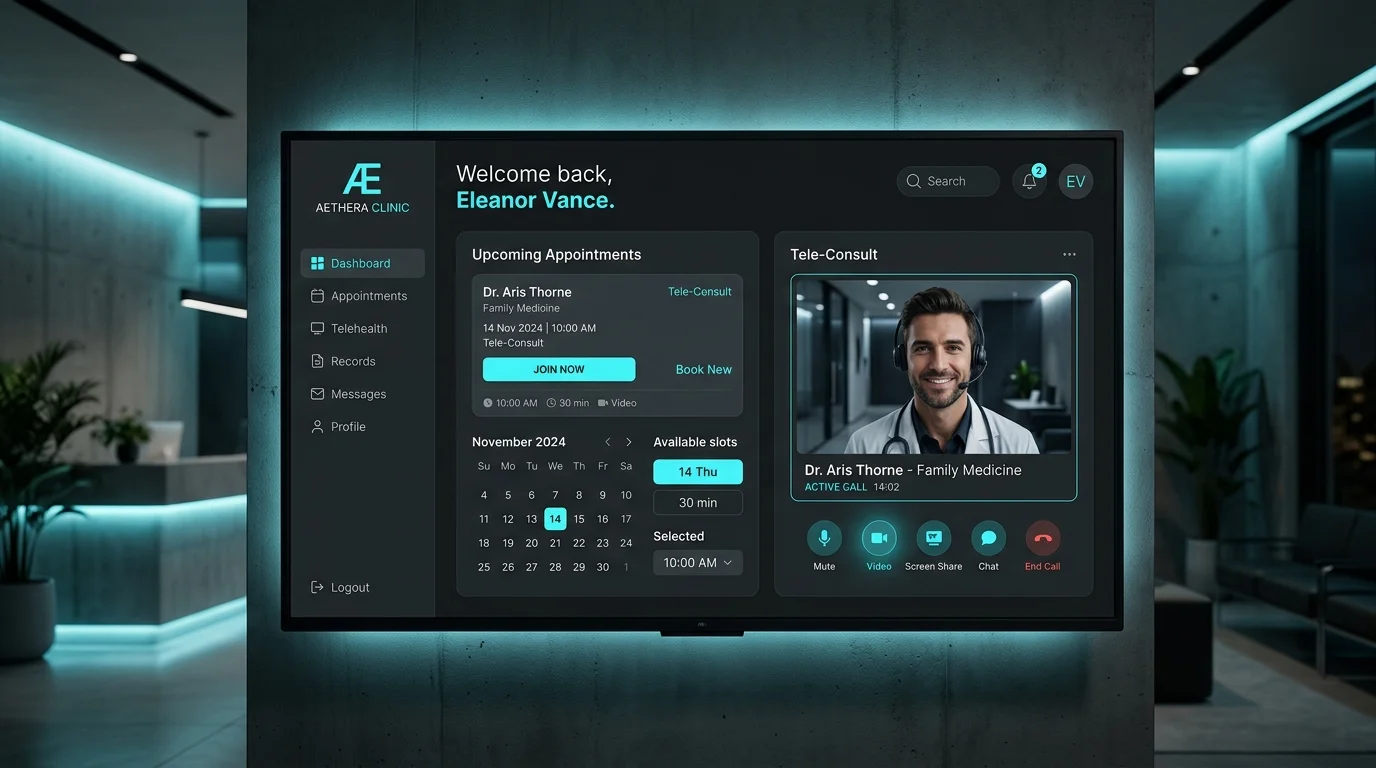Click the "Upcoming Appointments" heading
The width and height of the screenshot is (1376, 768).
pyautogui.click(x=557, y=255)
